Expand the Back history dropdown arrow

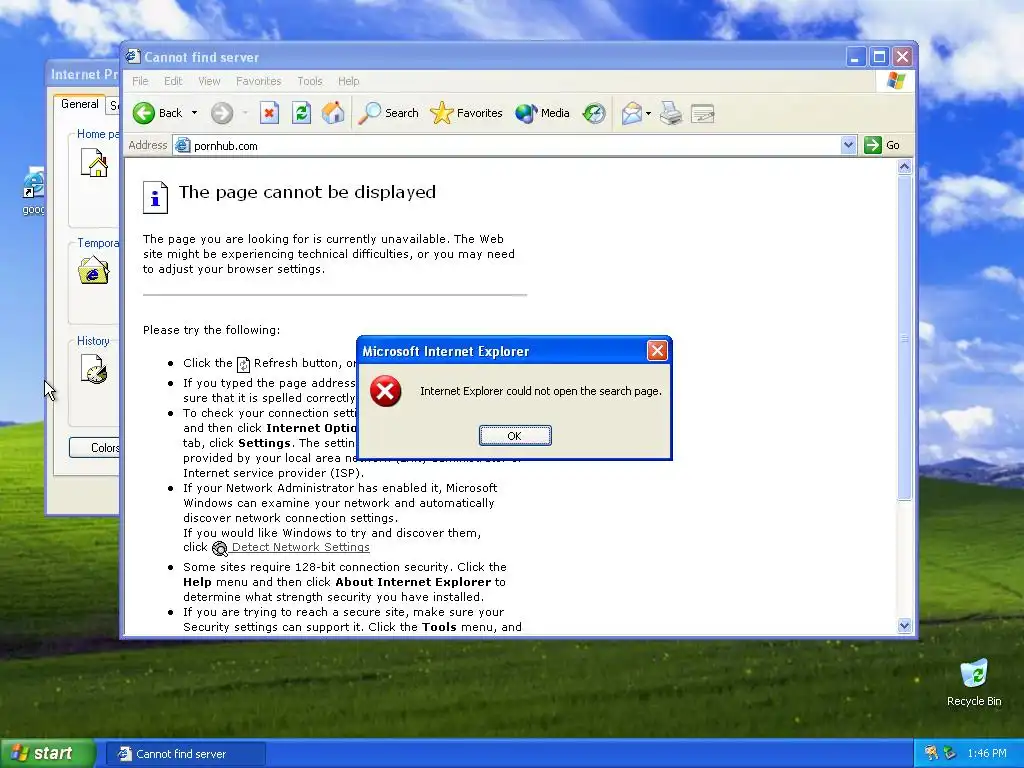pos(194,113)
